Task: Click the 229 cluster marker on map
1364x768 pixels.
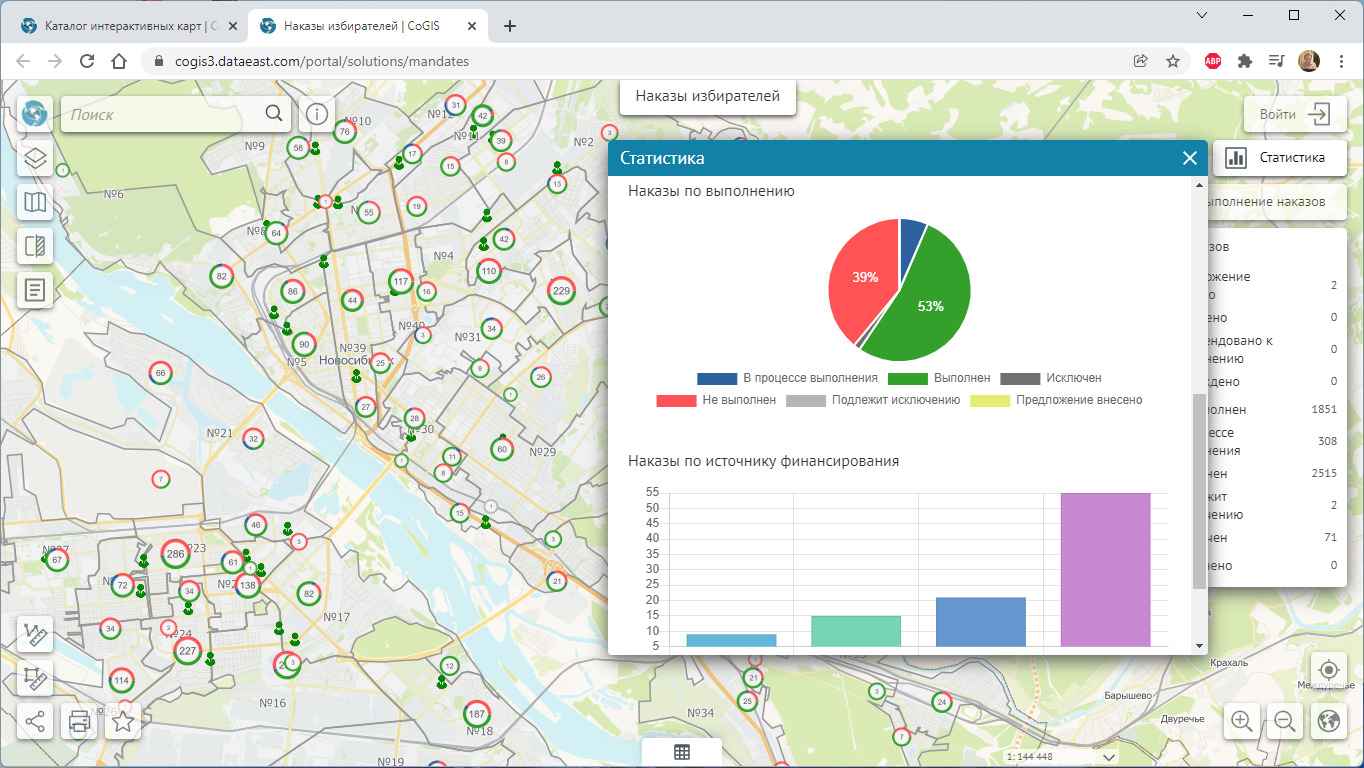Action: click(561, 291)
